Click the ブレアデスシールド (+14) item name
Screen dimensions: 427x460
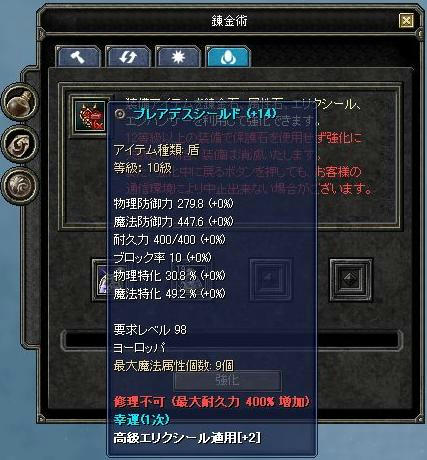point(205,114)
